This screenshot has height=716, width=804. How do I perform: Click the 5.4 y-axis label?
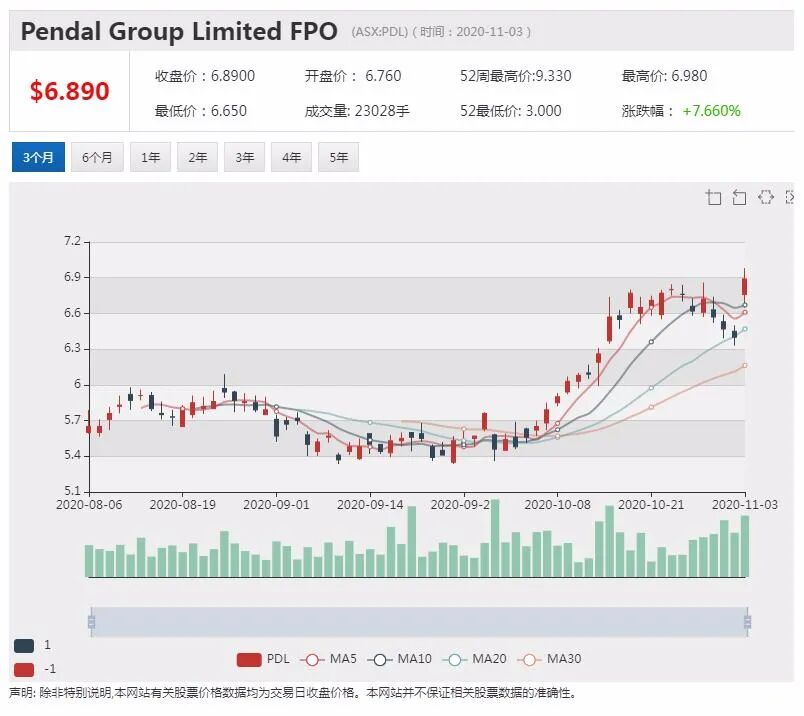[73, 455]
